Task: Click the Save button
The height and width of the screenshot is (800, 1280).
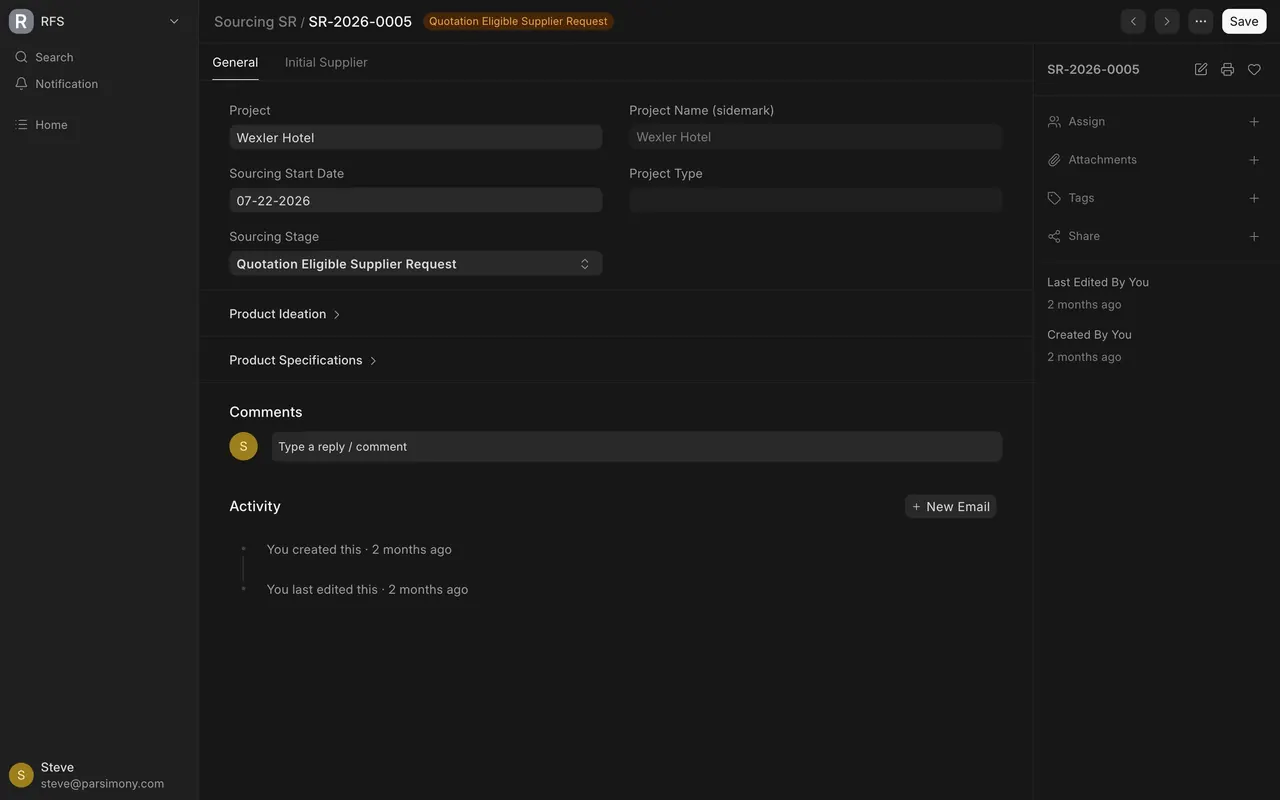Action: (1244, 21)
